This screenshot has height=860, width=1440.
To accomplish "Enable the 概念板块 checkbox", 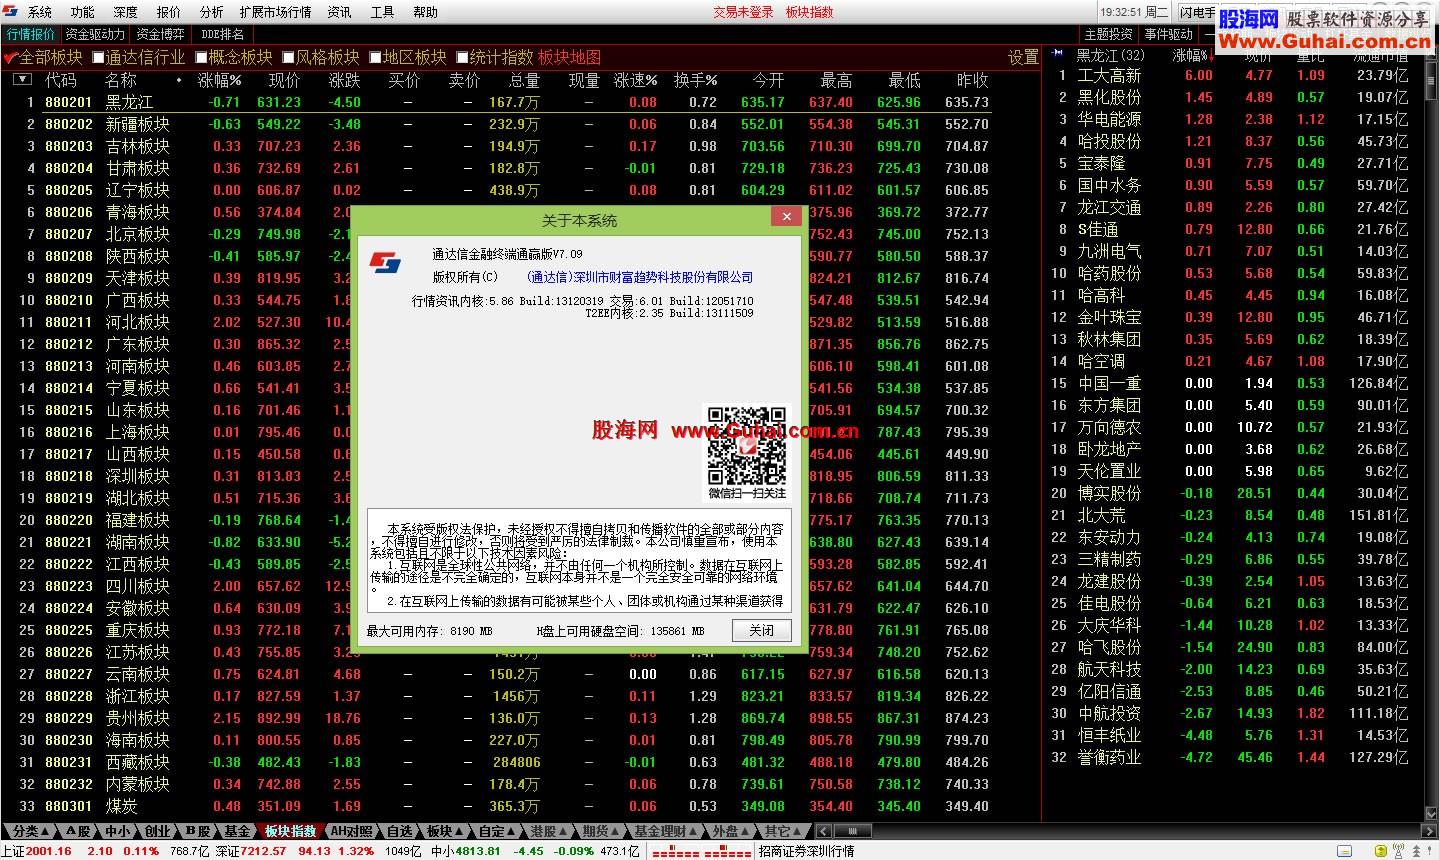I will pos(201,57).
